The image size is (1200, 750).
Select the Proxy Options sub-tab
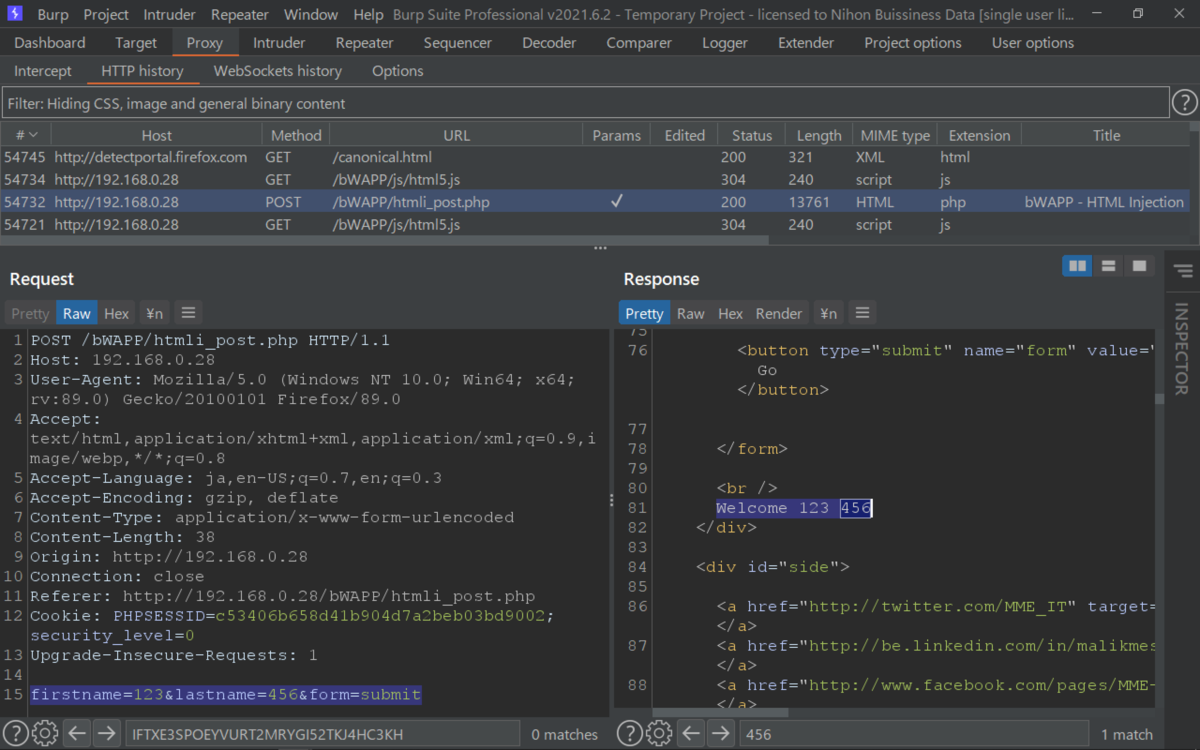click(398, 71)
